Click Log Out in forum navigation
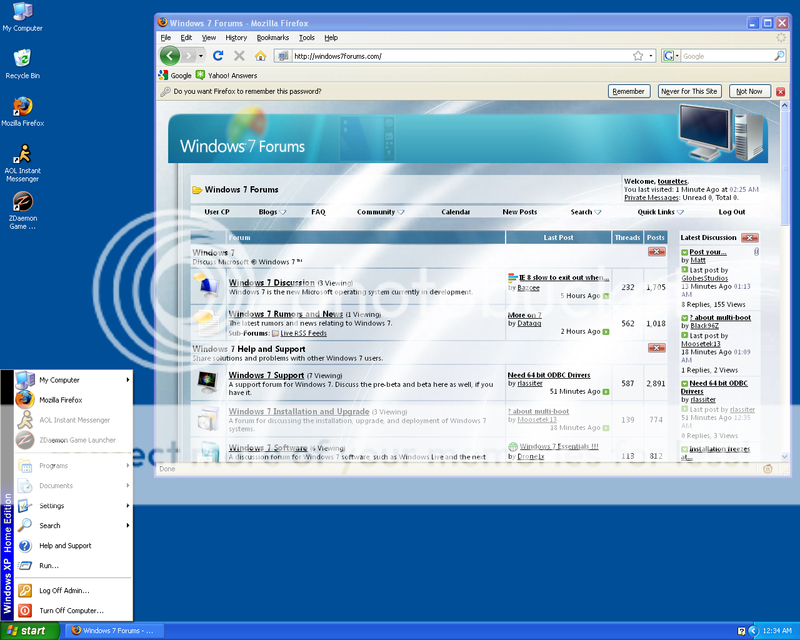Image resolution: width=800 pixels, height=640 pixels. coord(732,212)
